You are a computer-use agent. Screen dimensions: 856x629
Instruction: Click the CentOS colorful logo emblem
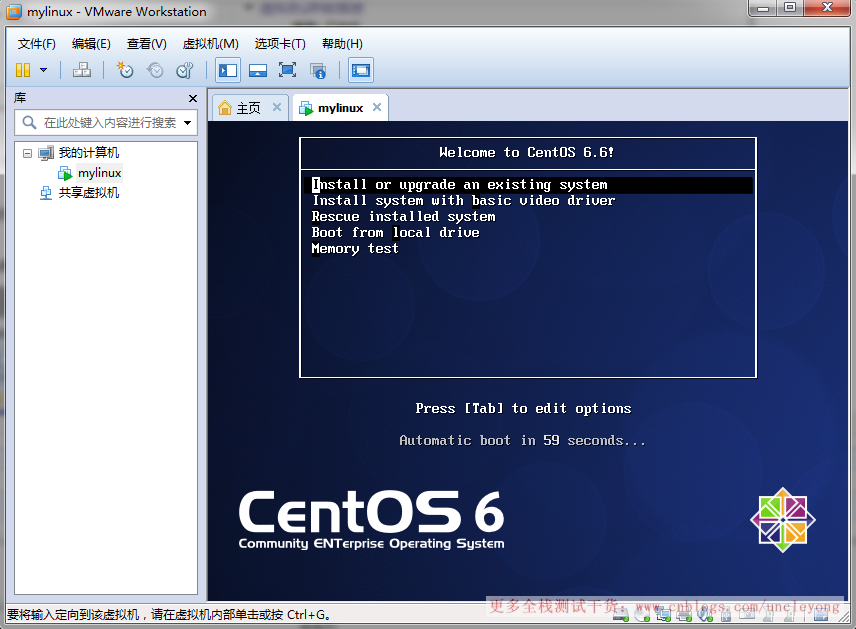pyautogui.click(x=783, y=520)
